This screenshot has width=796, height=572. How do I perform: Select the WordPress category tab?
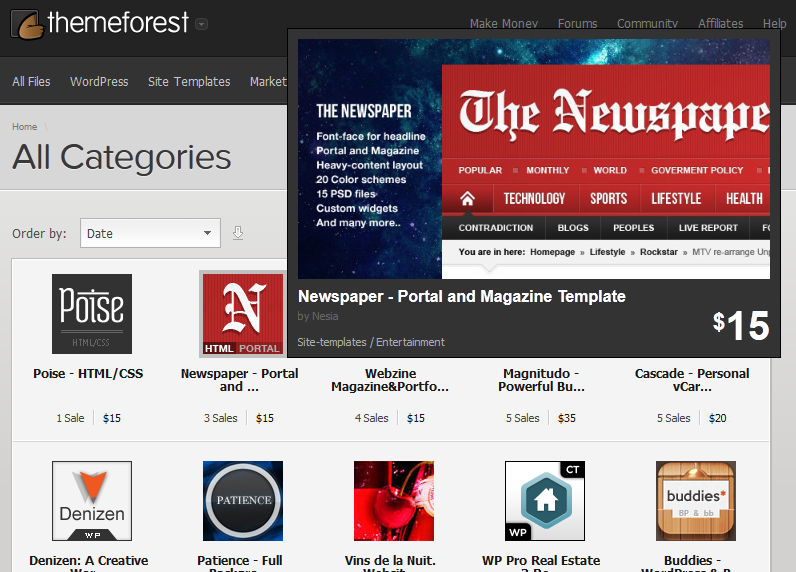coord(99,81)
